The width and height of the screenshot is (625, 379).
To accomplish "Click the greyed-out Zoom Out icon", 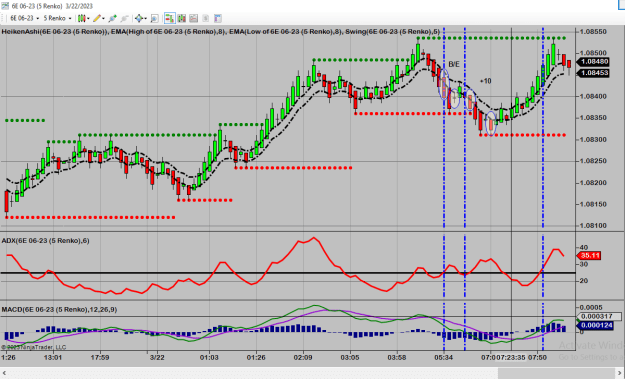I will [x=125, y=18].
